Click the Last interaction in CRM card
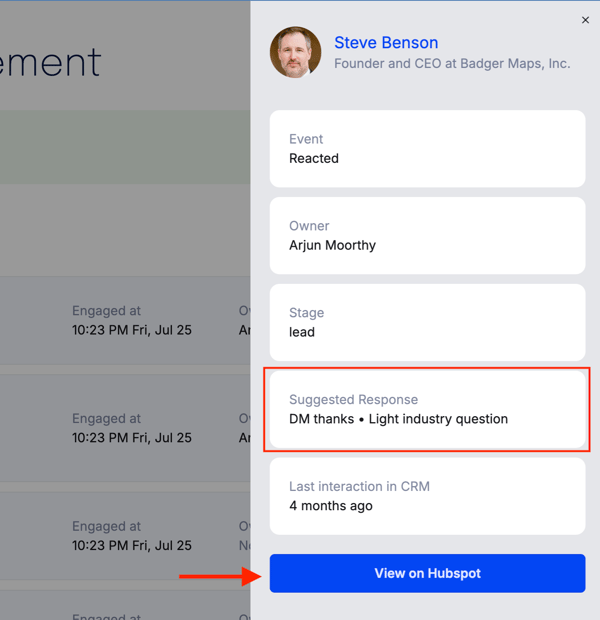This screenshot has height=620, width=600. click(x=427, y=496)
